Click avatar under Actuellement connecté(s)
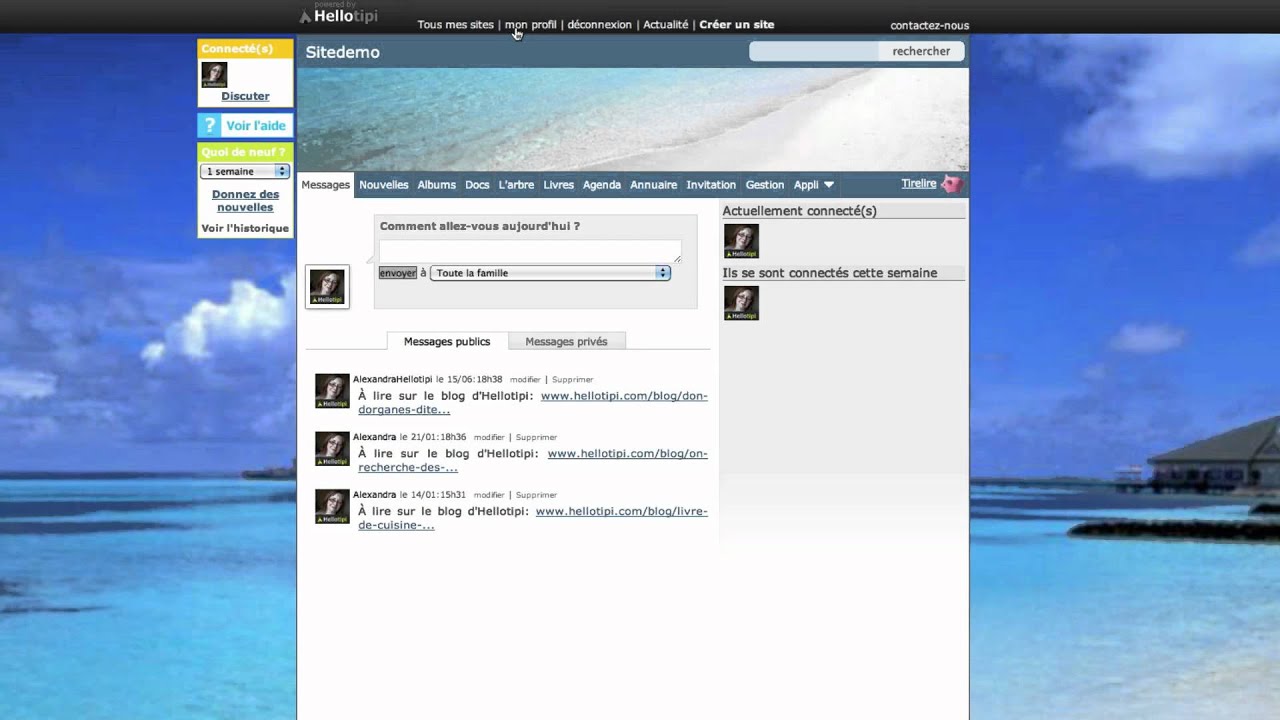The width and height of the screenshot is (1280, 720). 741,241
